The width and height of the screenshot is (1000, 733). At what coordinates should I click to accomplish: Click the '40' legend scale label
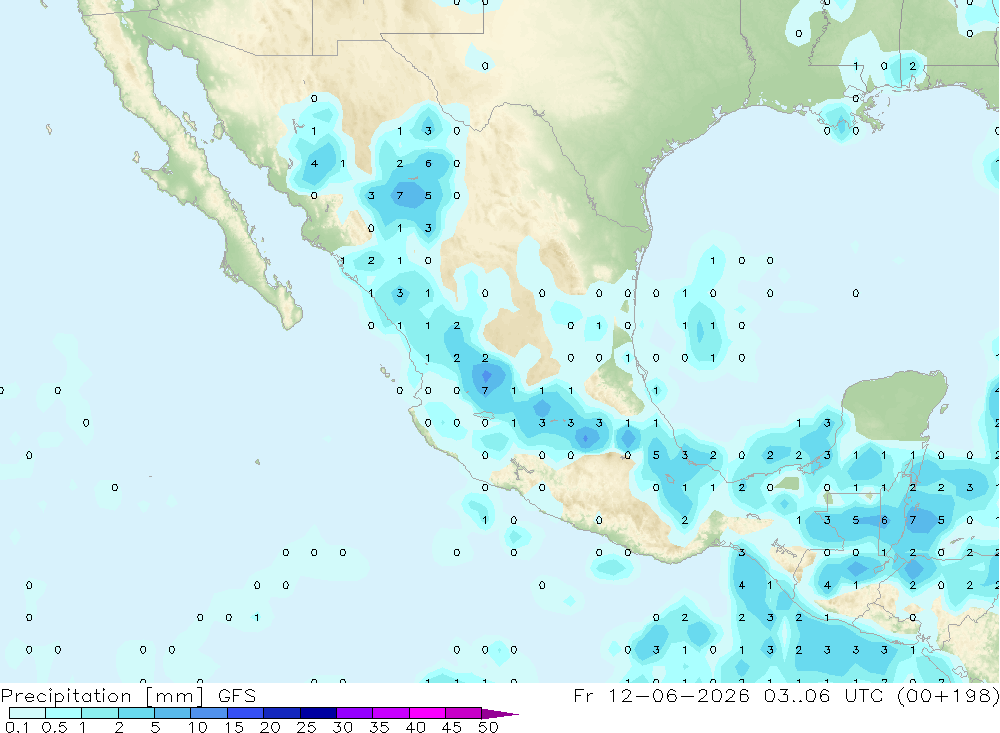point(416,727)
